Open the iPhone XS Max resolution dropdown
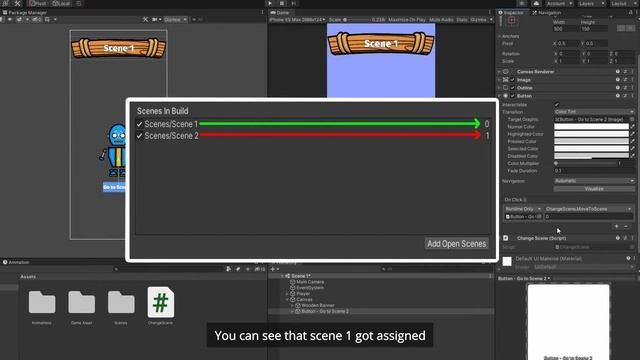 pos(297,20)
